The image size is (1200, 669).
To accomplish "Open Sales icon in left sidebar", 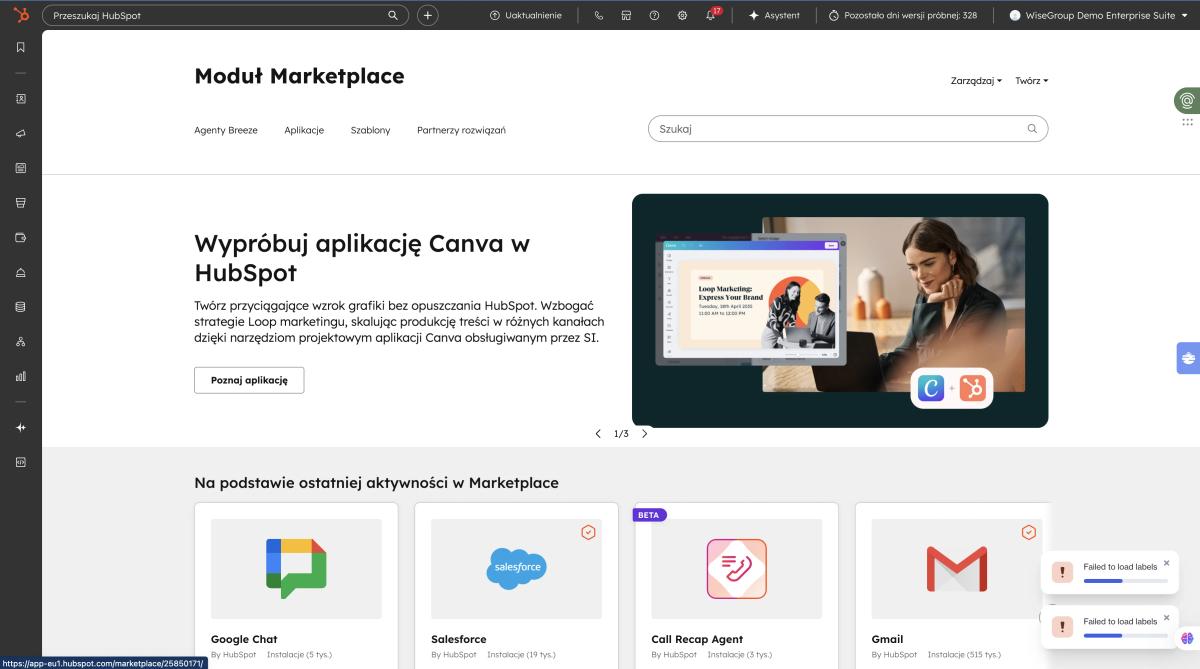I will (x=21, y=203).
